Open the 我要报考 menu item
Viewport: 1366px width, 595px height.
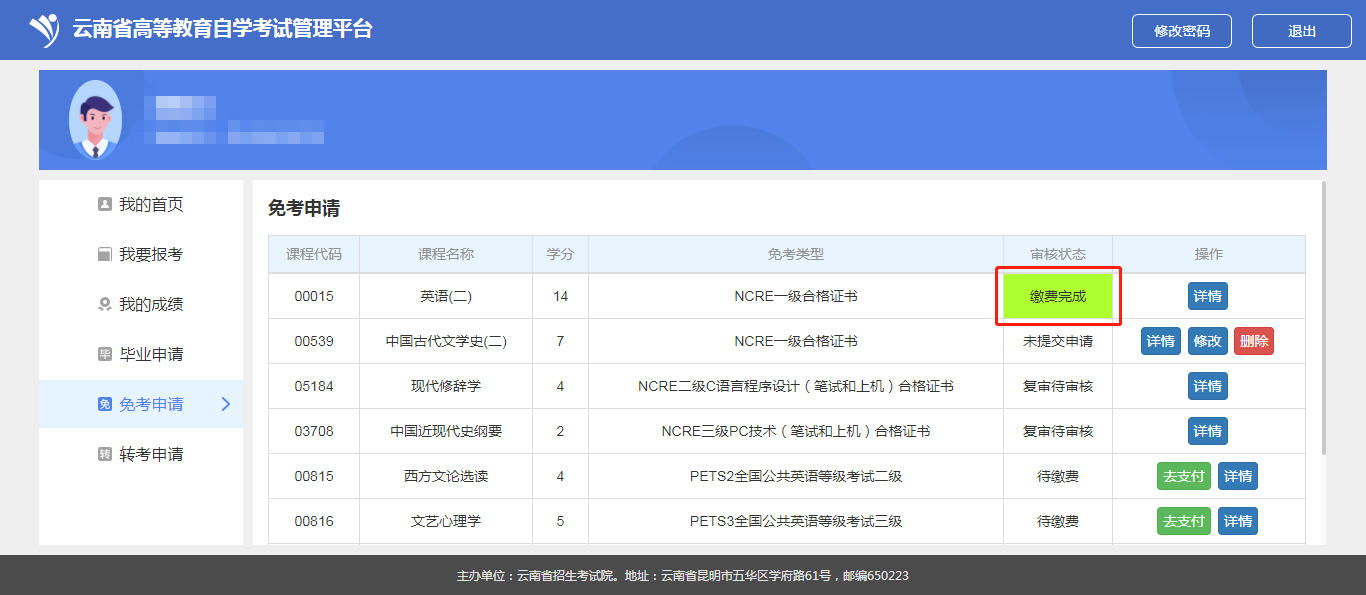(151, 255)
